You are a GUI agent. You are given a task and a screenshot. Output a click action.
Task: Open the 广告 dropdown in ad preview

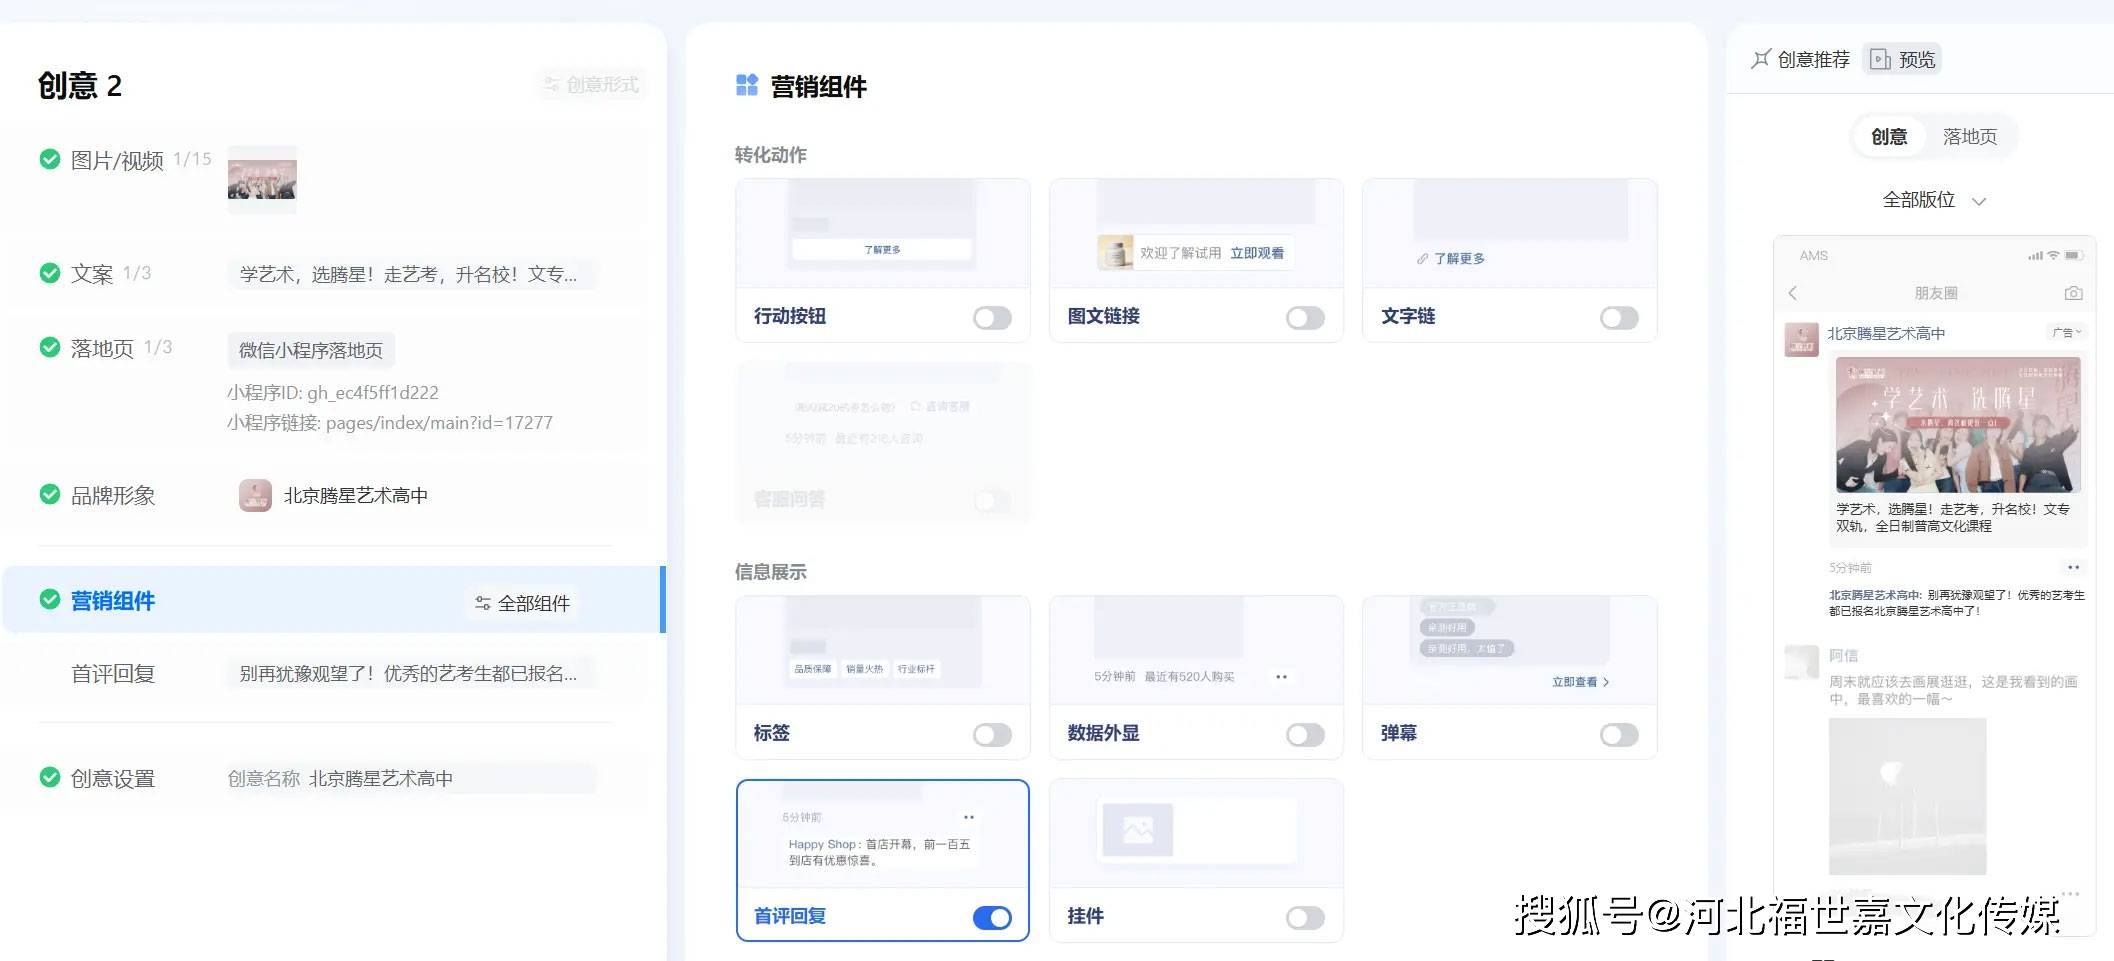(x=2066, y=333)
